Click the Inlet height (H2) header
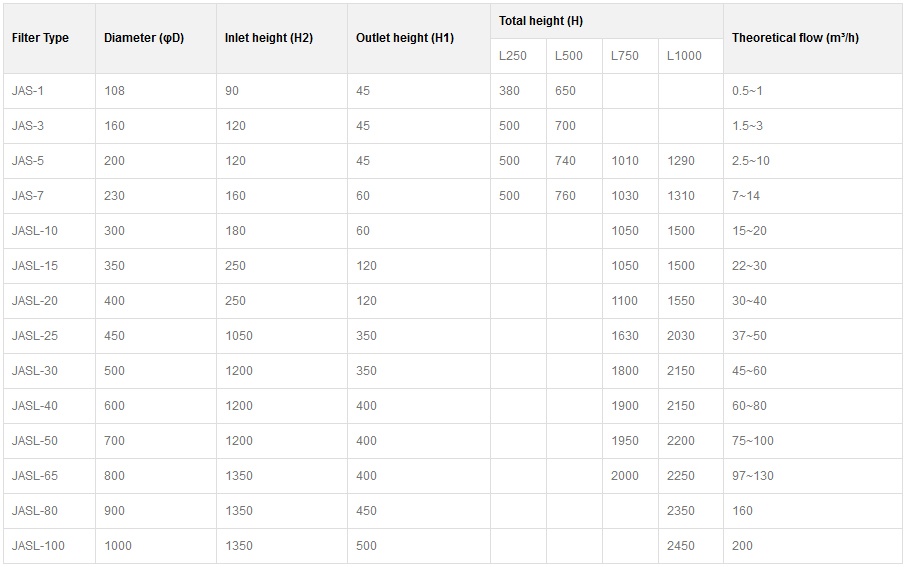Image resolution: width=906 pixels, height=567 pixels. click(269, 38)
